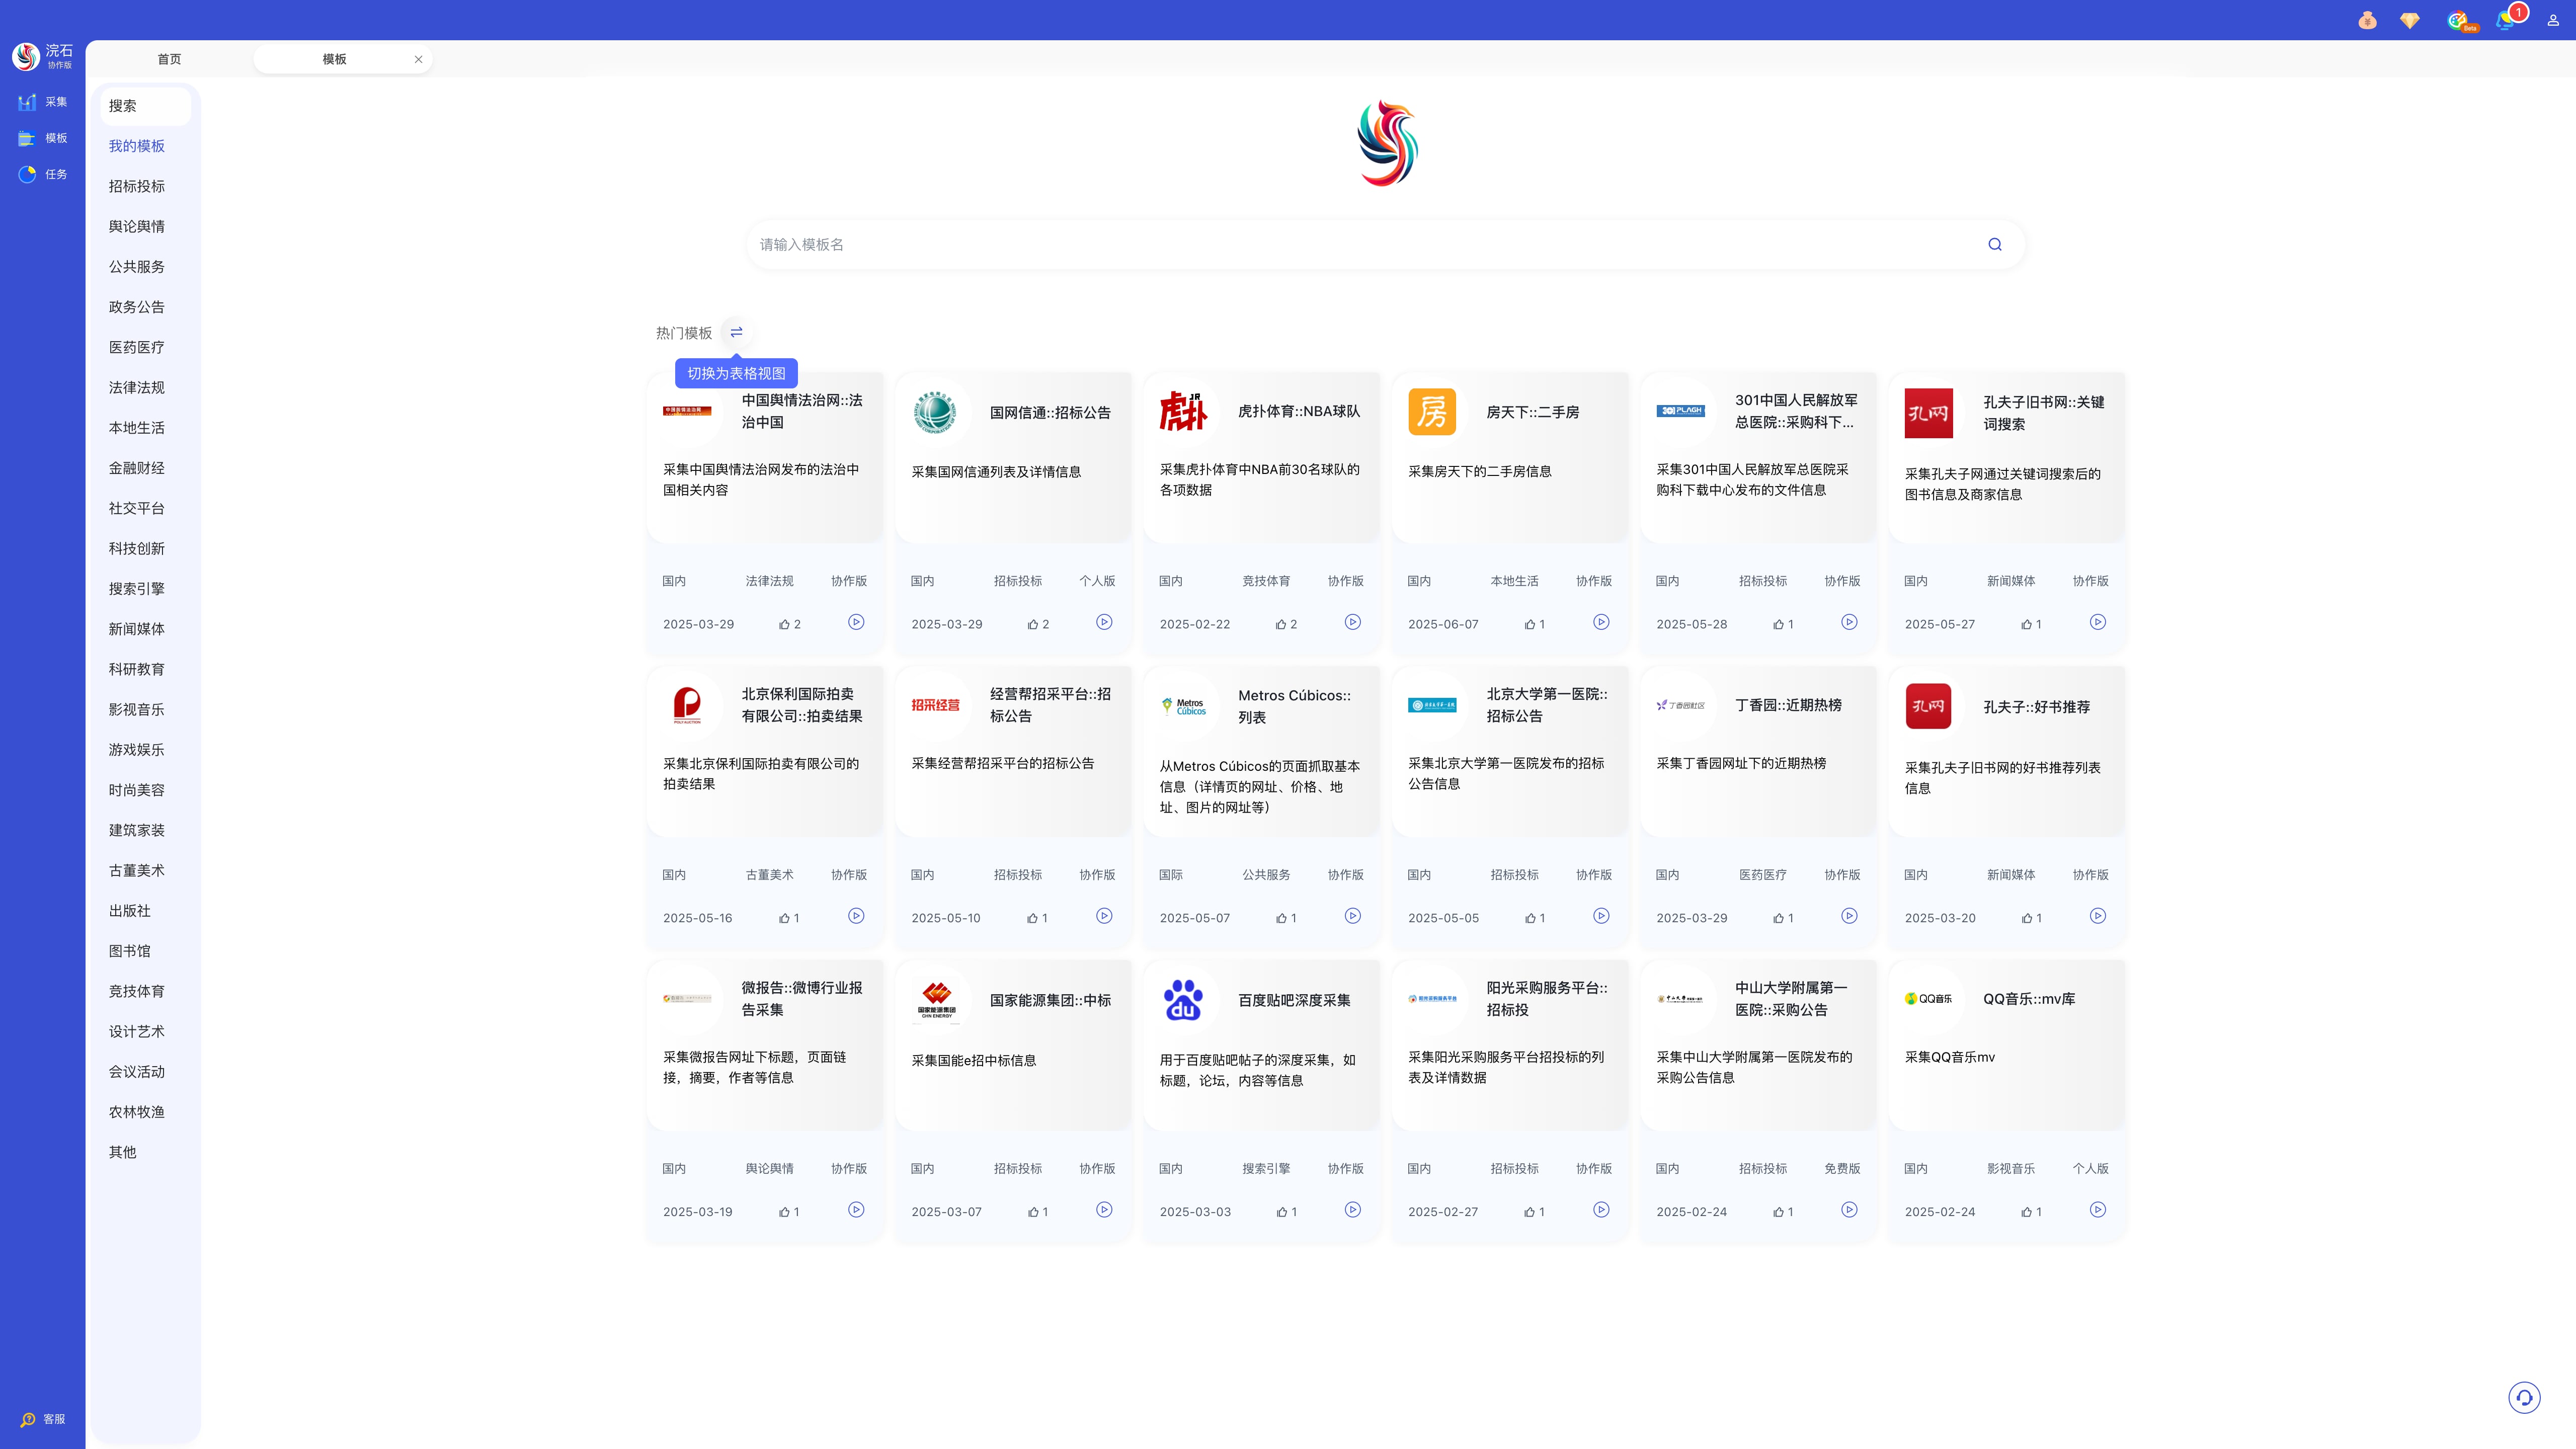This screenshot has height=1449, width=2576.
Task: Click the money bag icon
Action: coord(2367,21)
